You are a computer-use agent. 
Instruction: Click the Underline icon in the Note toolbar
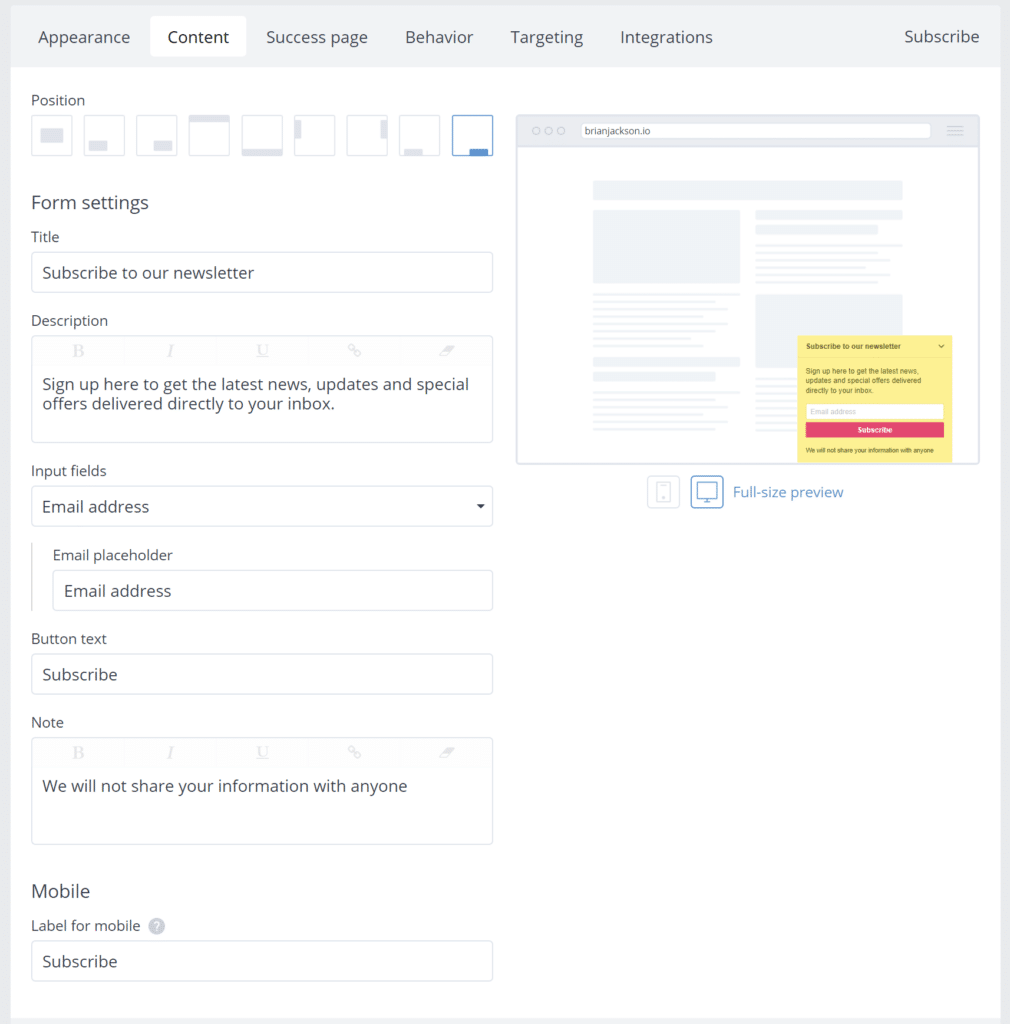262,753
